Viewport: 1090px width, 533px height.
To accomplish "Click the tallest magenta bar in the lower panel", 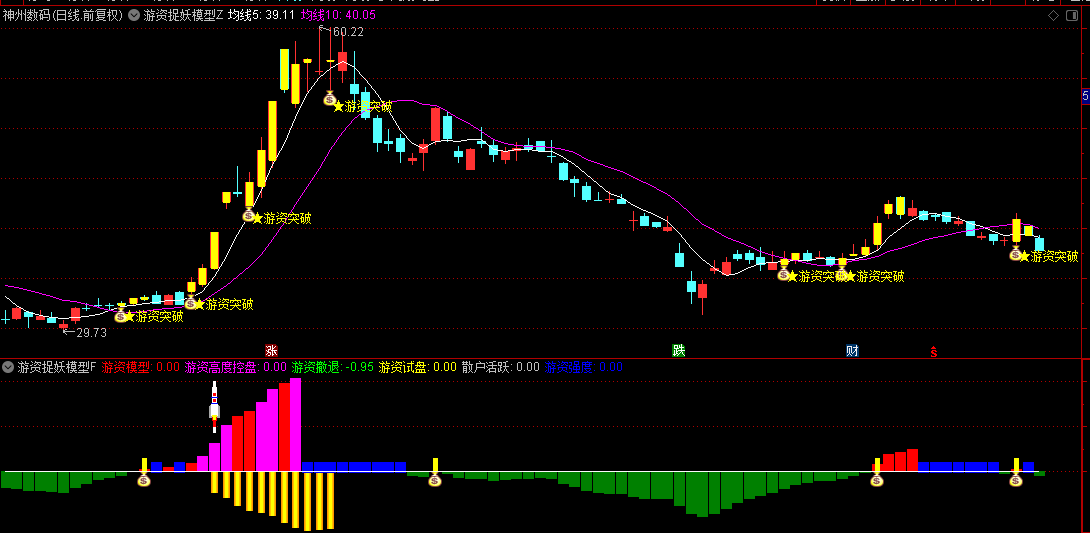I will tap(295, 425).
